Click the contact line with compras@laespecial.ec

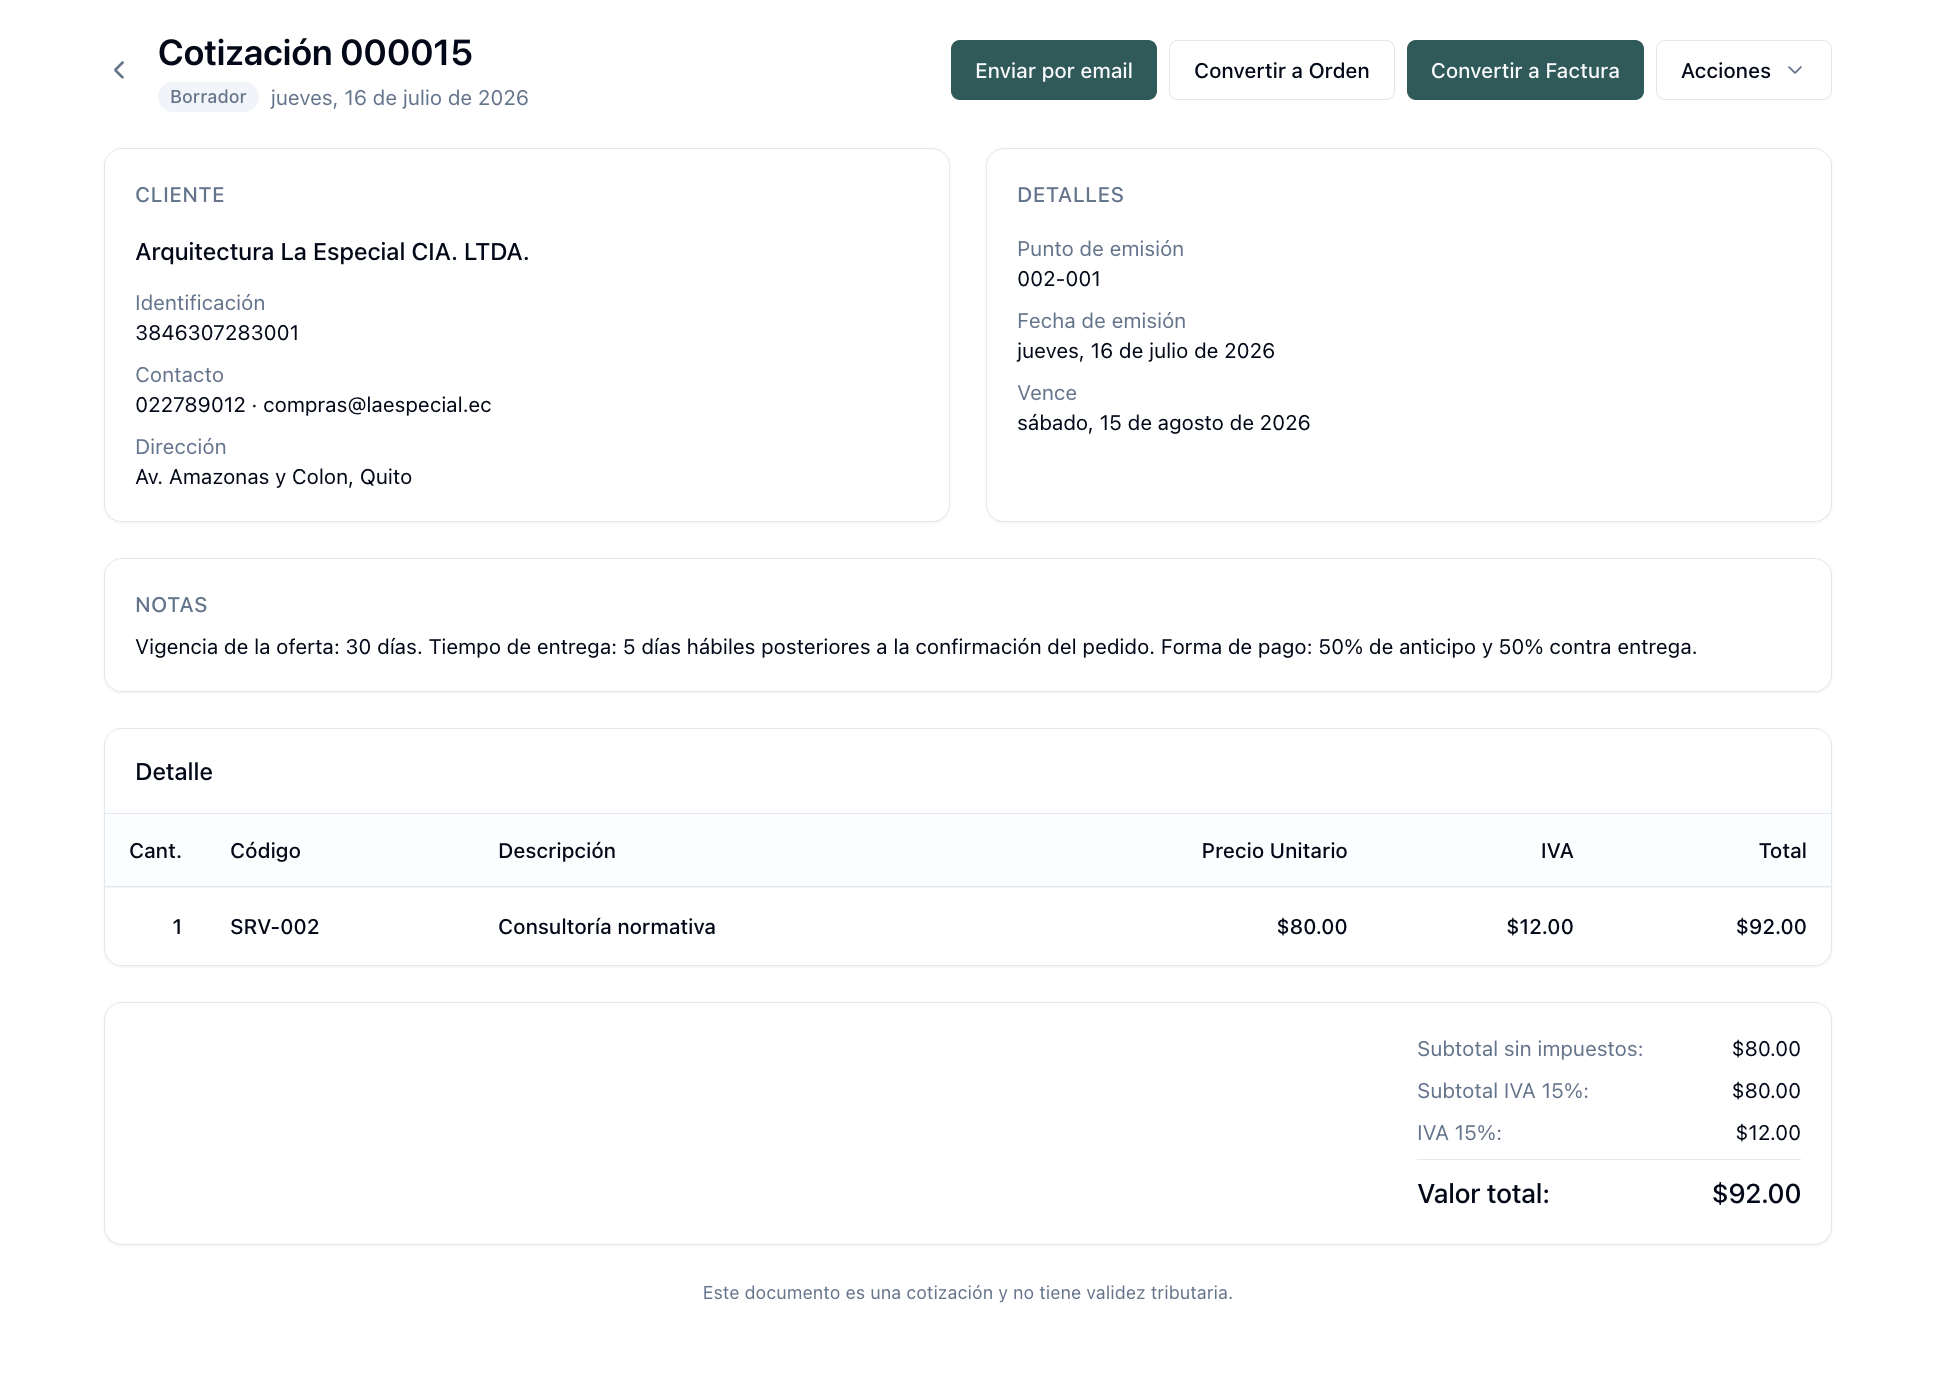313,405
